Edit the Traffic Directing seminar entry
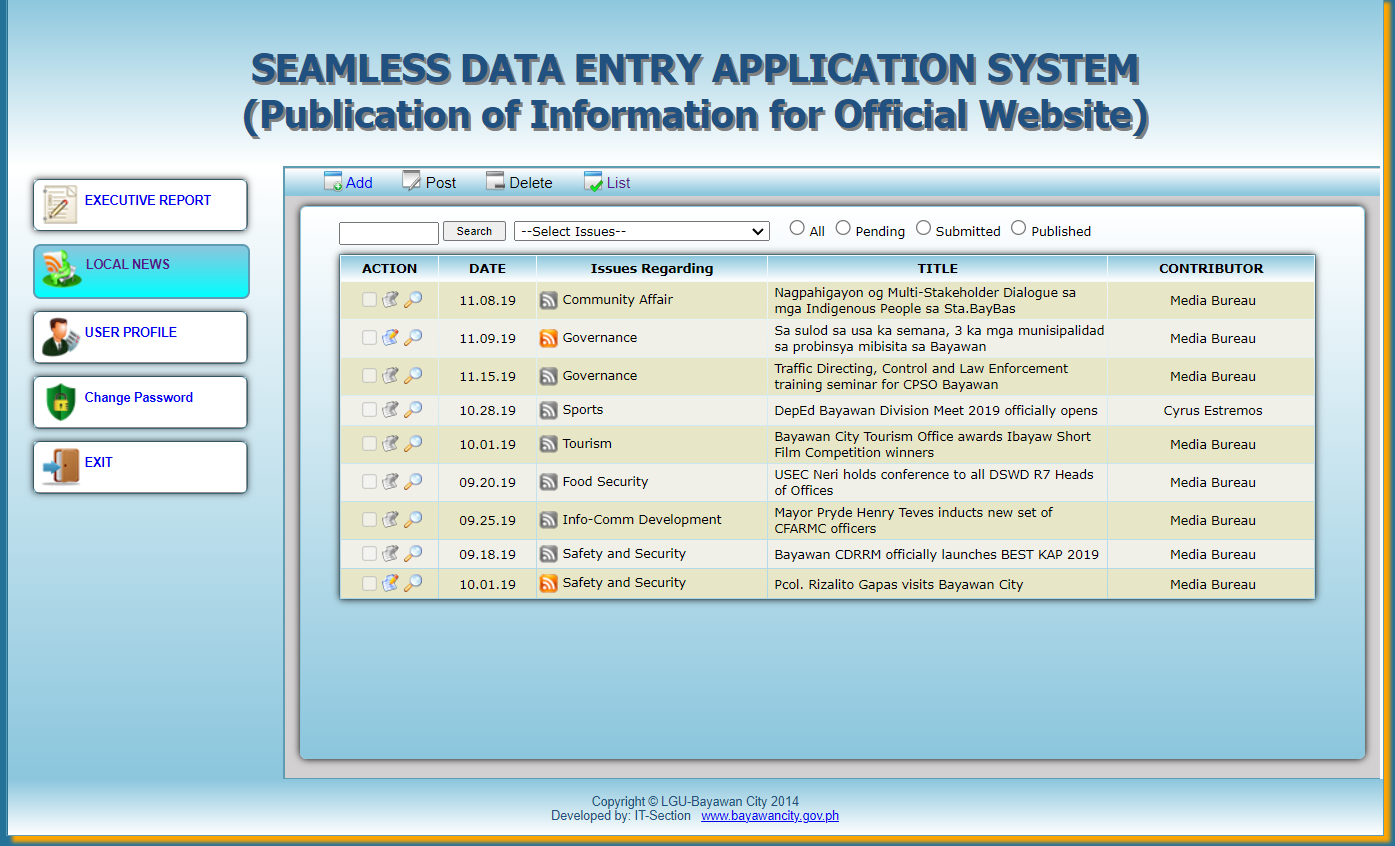The image size is (1395, 846). [391, 375]
